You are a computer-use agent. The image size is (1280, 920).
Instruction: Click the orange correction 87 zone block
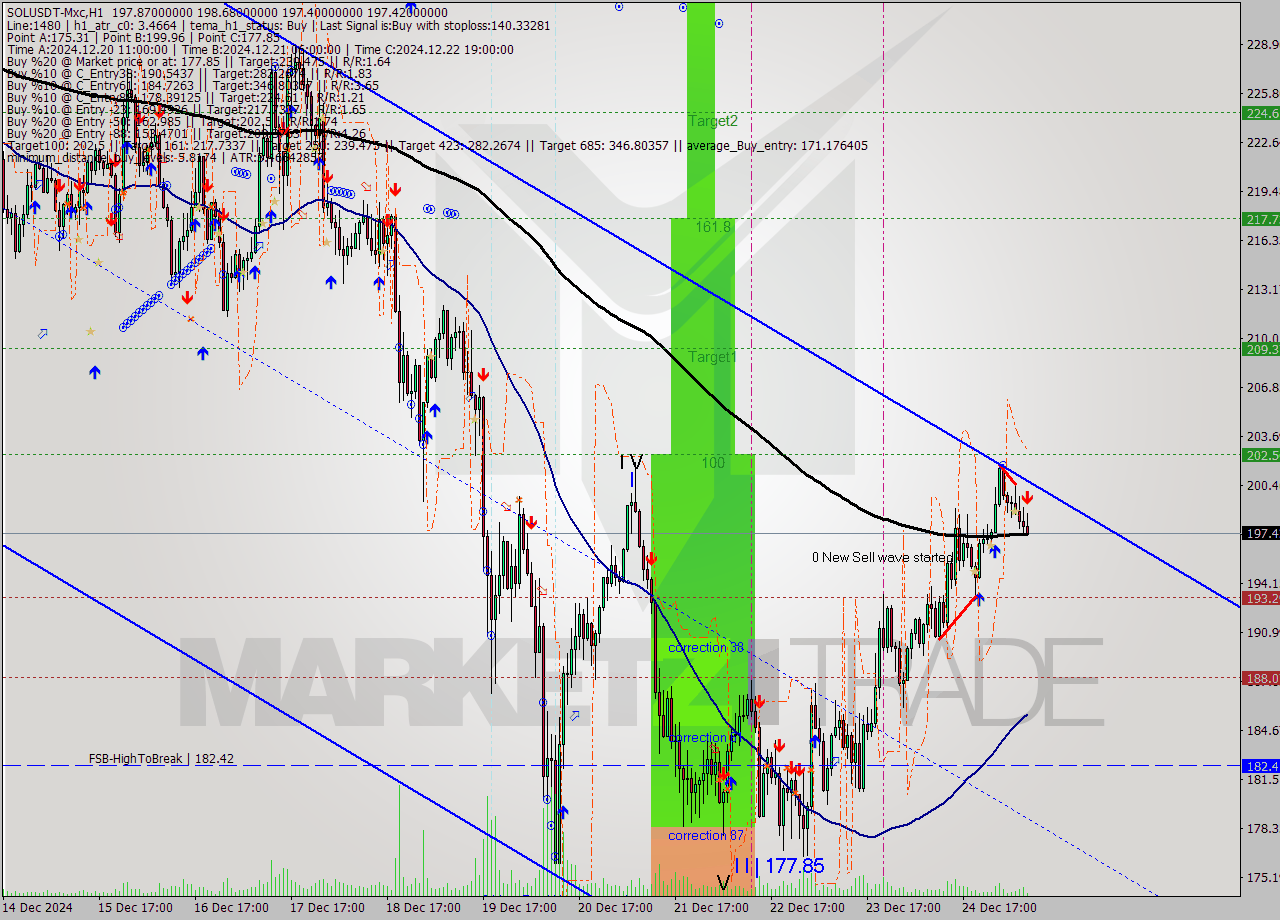click(x=702, y=861)
